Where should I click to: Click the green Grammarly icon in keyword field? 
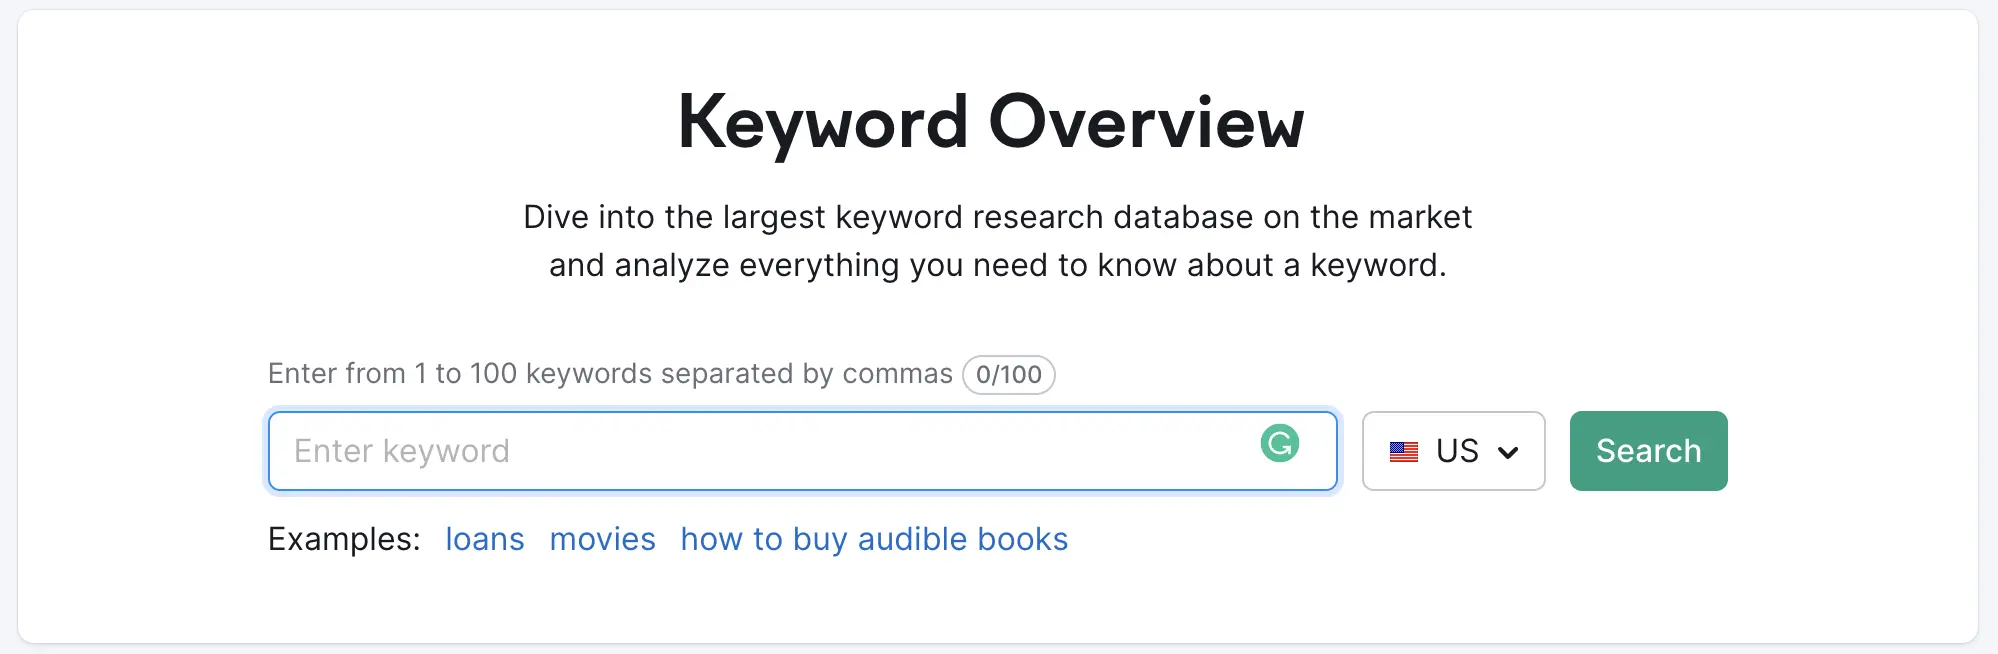coord(1279,443)
